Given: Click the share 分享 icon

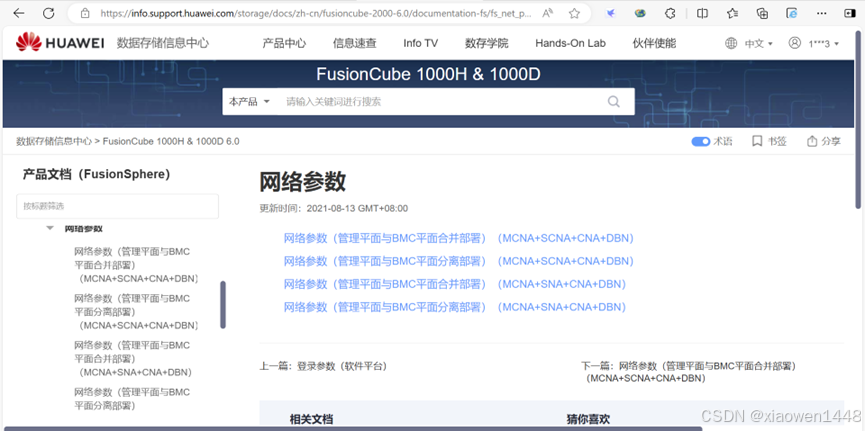Looking at the screenshot, I should [811, 141].
